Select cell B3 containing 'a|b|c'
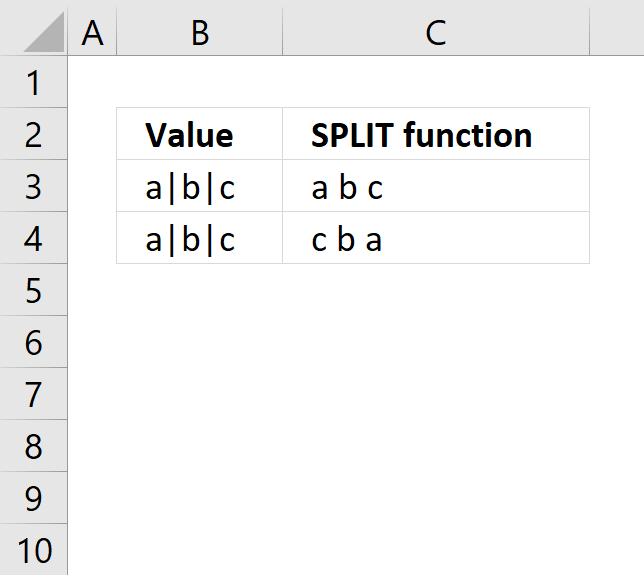644x575 pixels. point(200,186)
